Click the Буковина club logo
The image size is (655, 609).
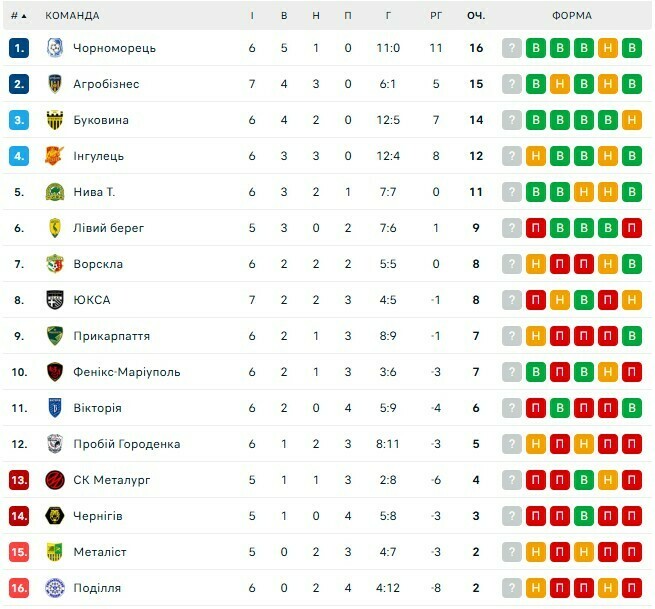pyautogui.click(x=55, y=120)
